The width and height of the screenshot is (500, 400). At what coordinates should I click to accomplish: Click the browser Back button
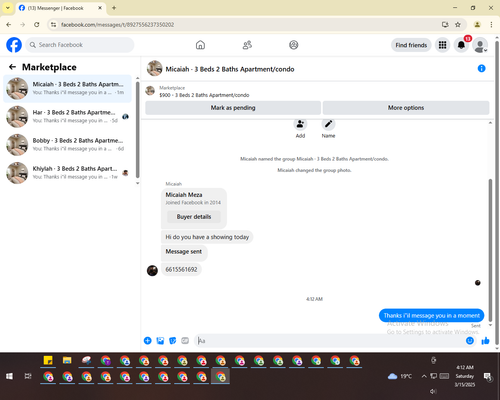tap(9, 25)
